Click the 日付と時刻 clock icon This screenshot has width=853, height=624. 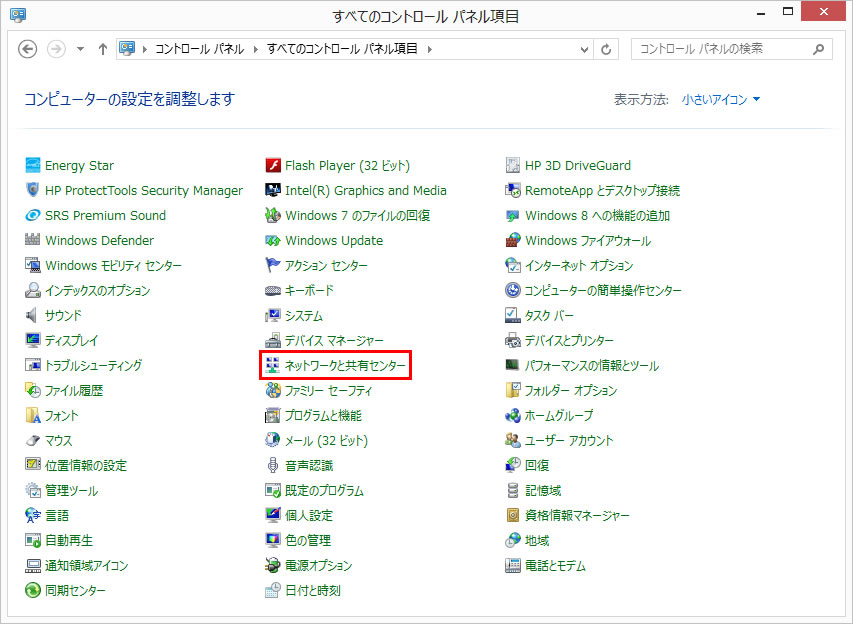pos(273,590)
